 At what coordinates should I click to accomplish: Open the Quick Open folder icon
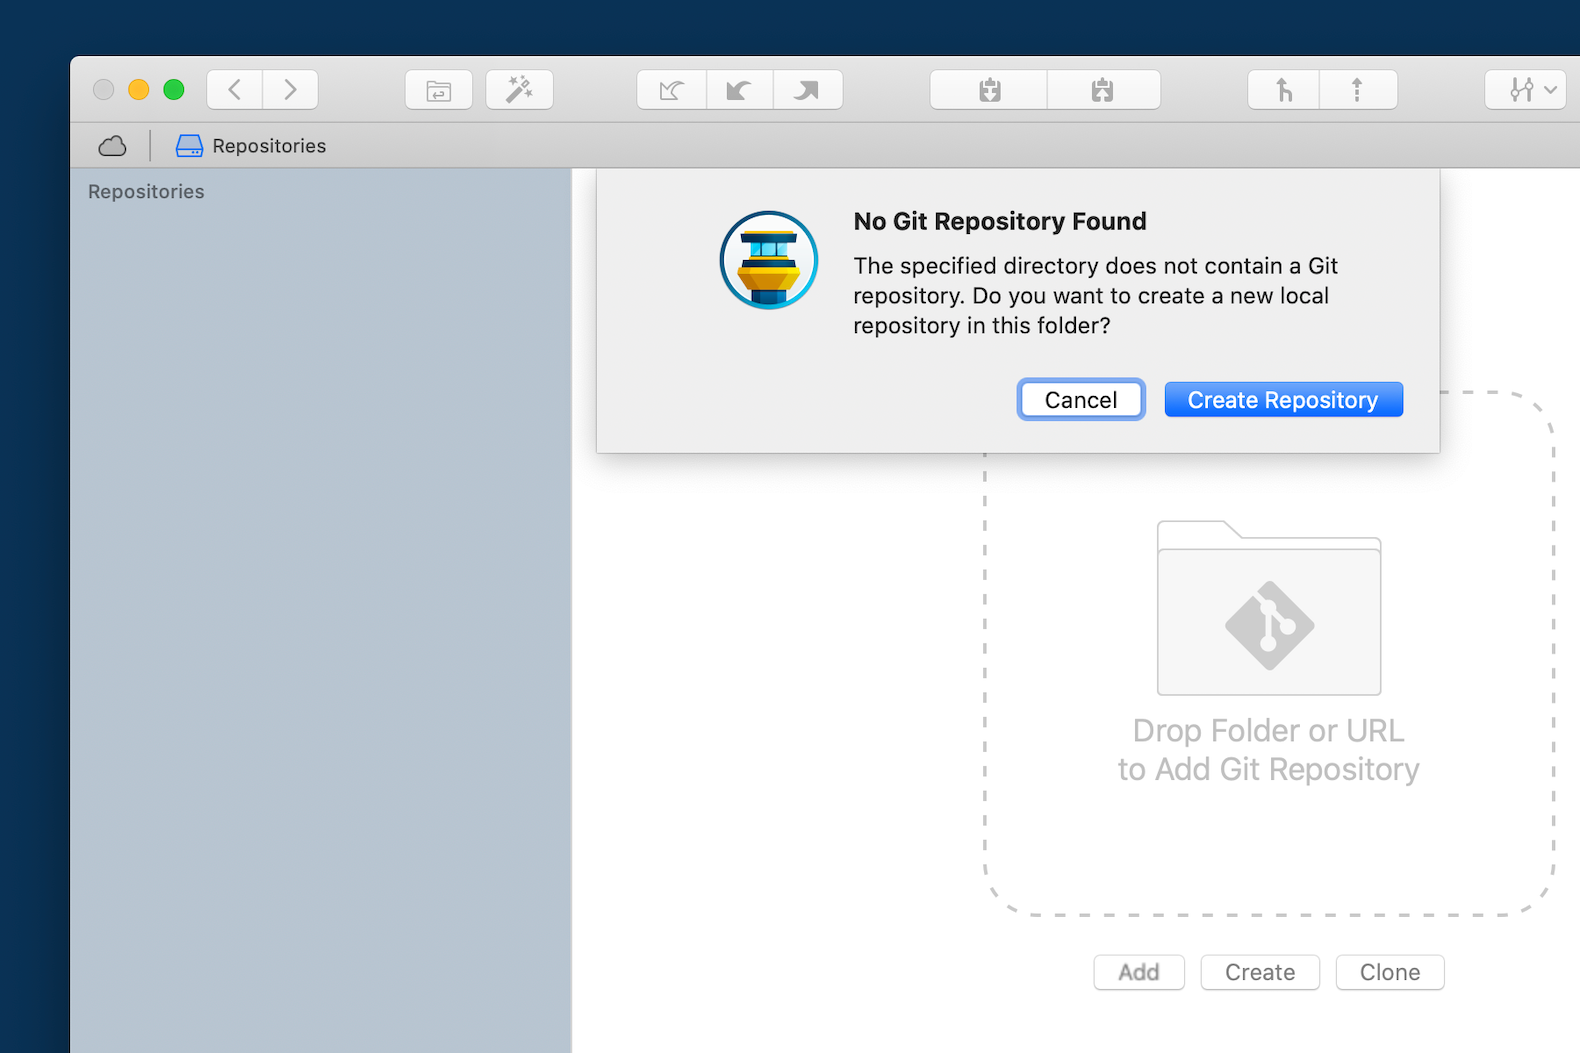coord(439,90)
